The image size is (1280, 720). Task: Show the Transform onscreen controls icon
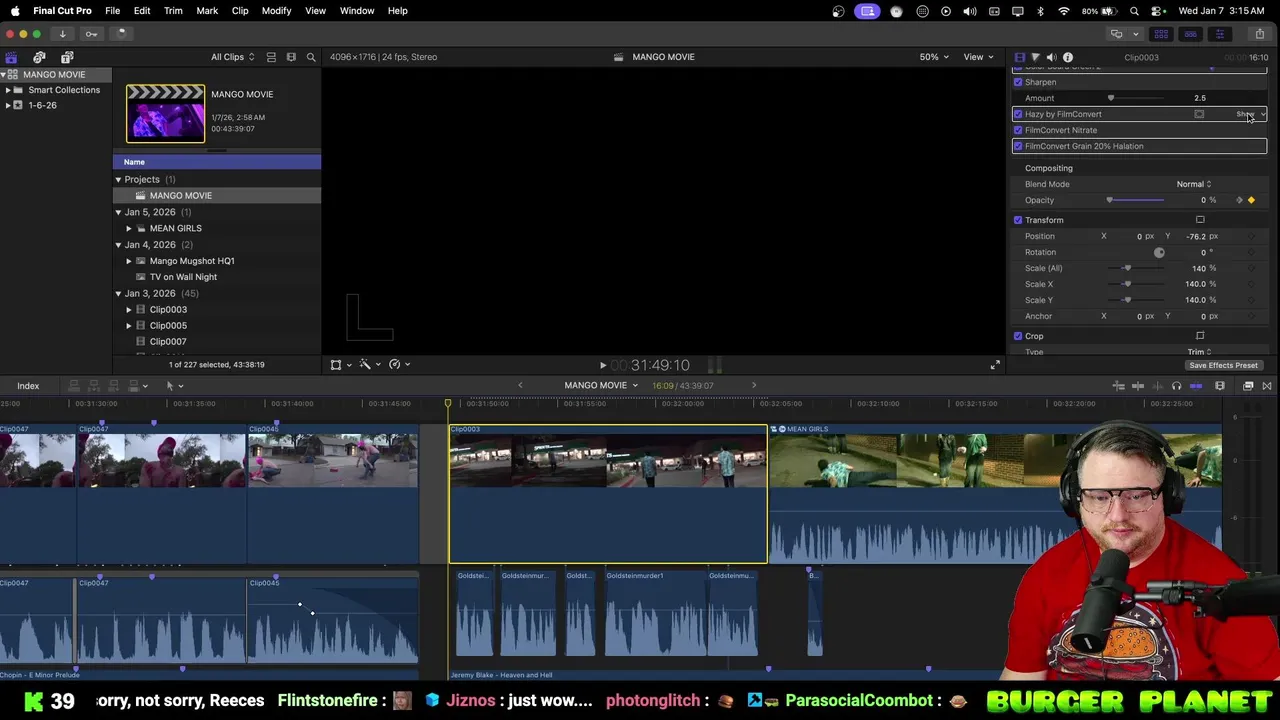pyautogui.click(x=1200, y=220)
